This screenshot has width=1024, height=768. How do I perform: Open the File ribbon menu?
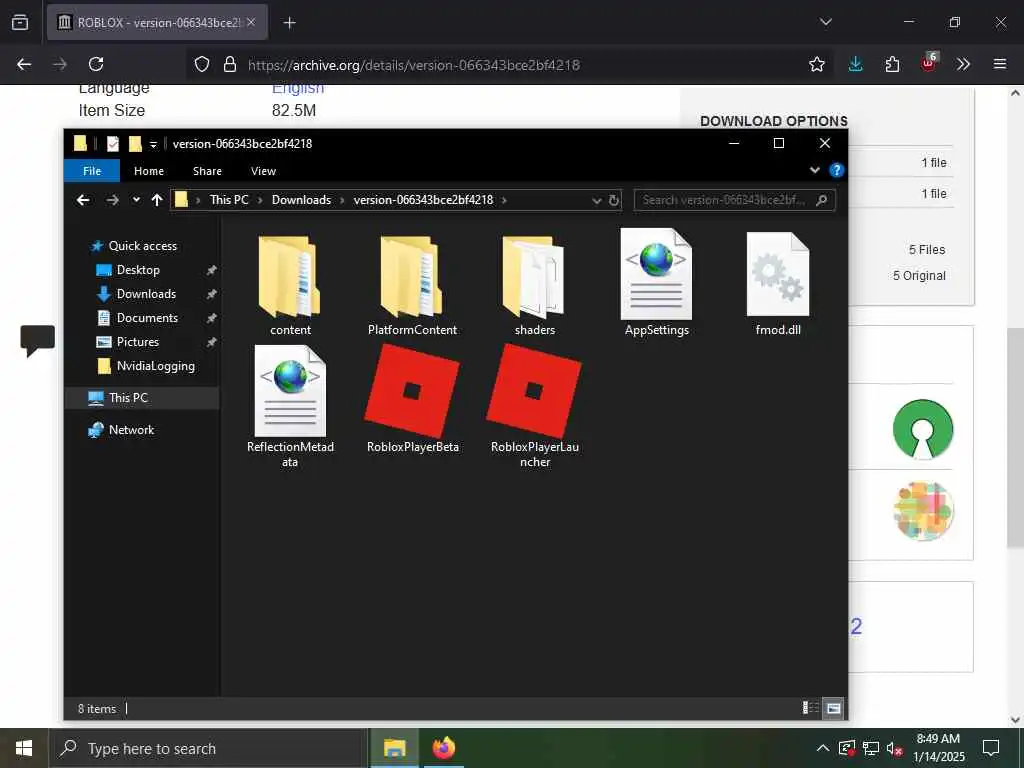click(92, 171)
